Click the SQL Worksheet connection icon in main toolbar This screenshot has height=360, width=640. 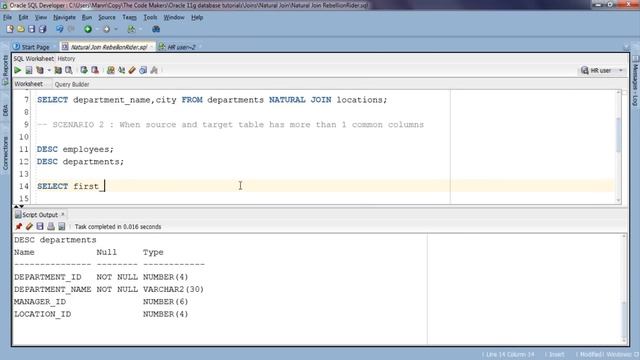[x=131, y=29]
